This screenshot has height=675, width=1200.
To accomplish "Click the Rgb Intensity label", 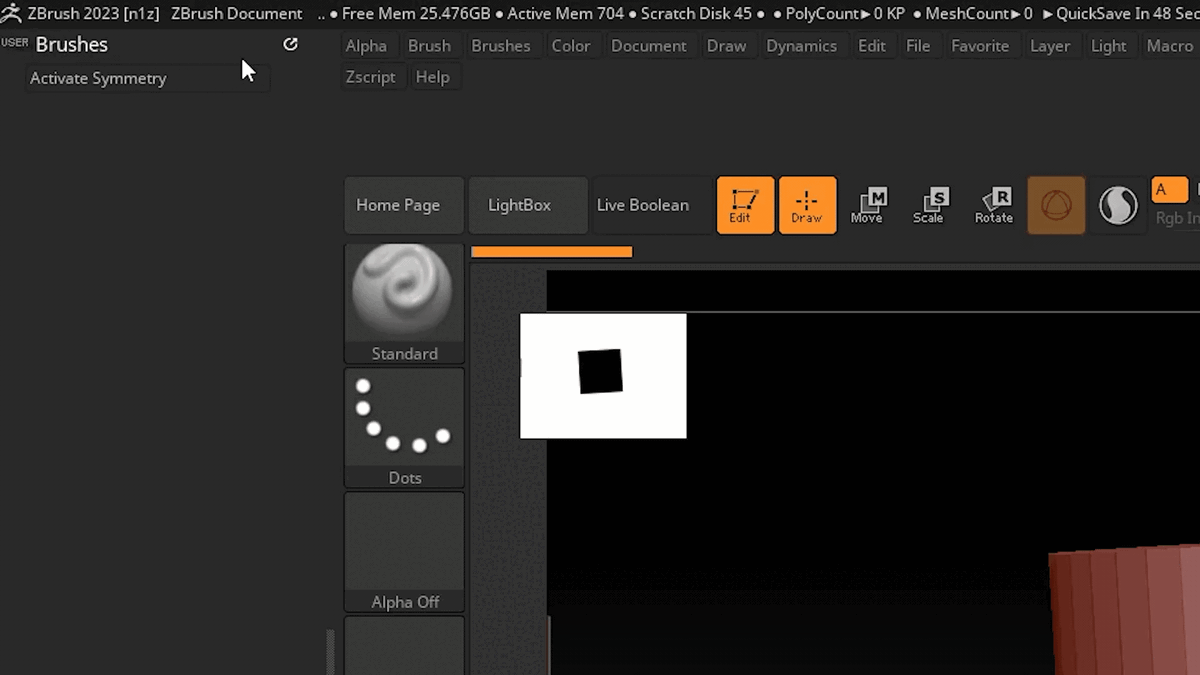I will click(x=1177, y=218).
